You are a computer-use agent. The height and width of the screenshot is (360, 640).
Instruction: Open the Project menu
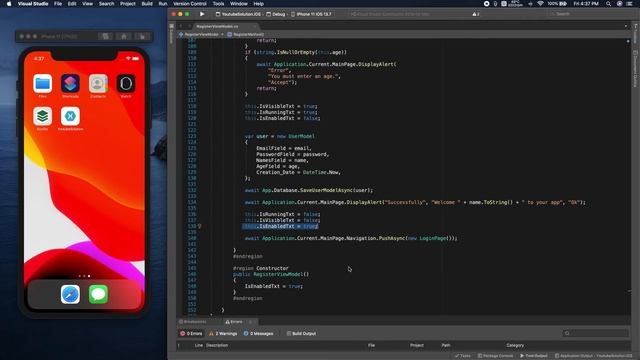[x=127, y=4]
